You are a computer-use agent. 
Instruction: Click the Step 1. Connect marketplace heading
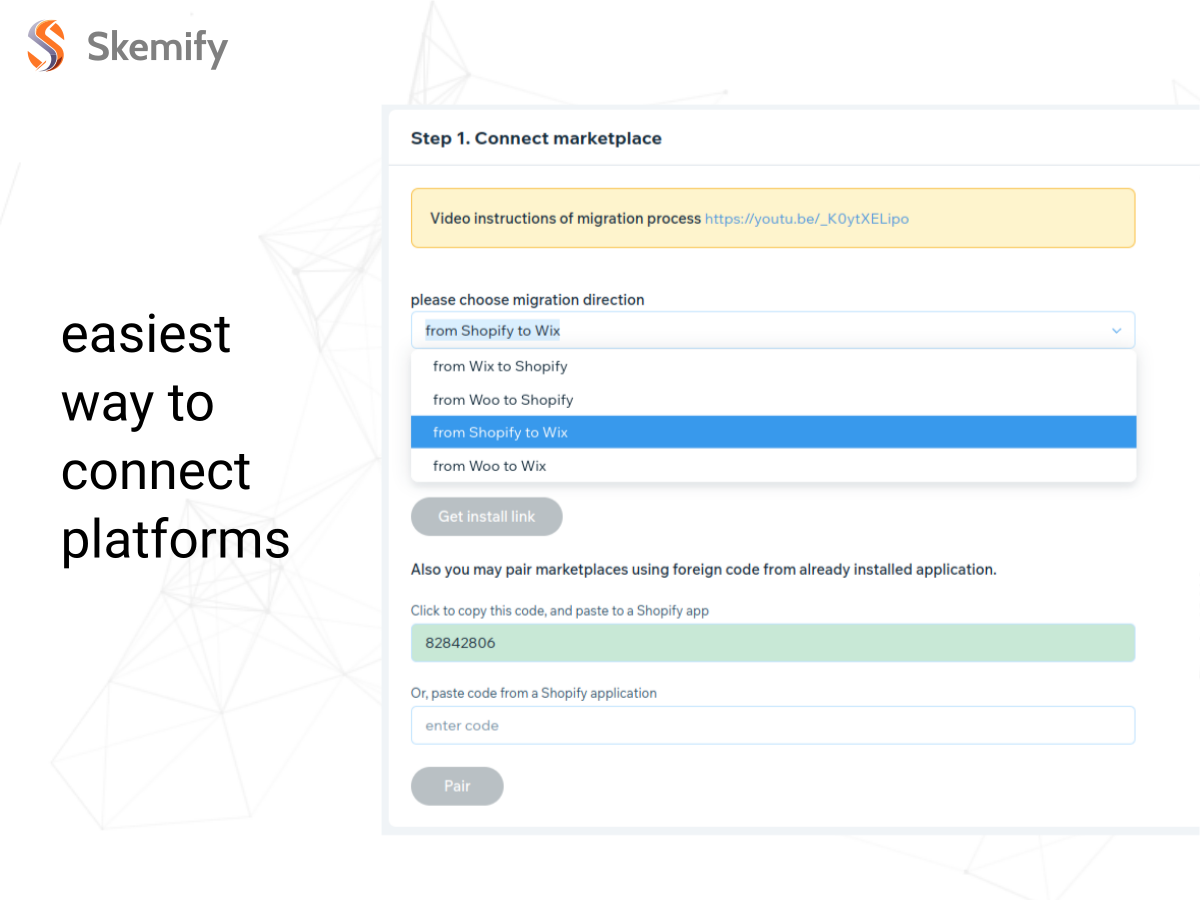point(536,138)
